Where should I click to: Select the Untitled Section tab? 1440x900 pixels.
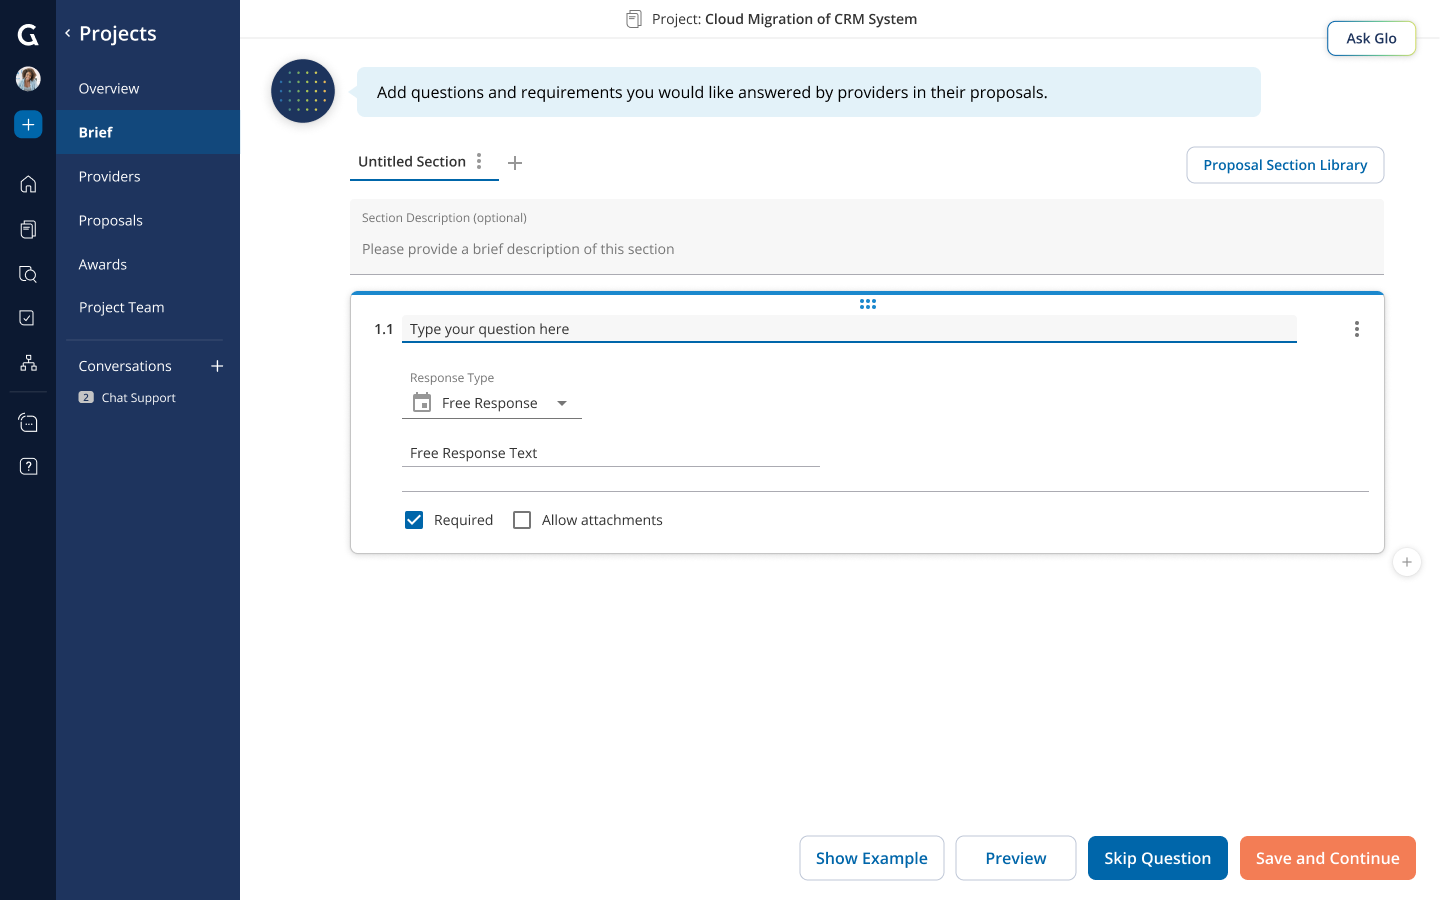coord(412,161)
